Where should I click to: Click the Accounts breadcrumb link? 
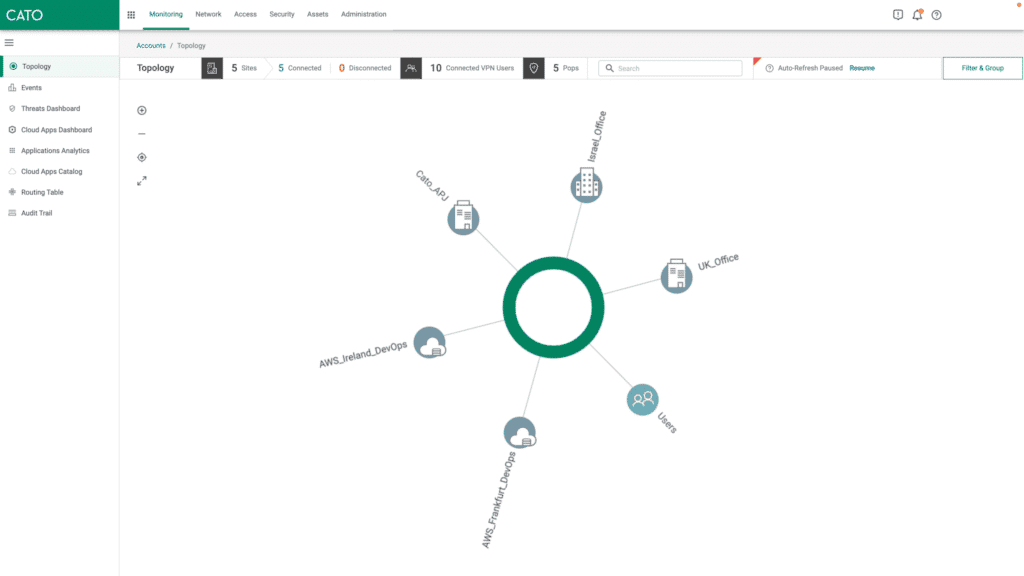(150, 45)
